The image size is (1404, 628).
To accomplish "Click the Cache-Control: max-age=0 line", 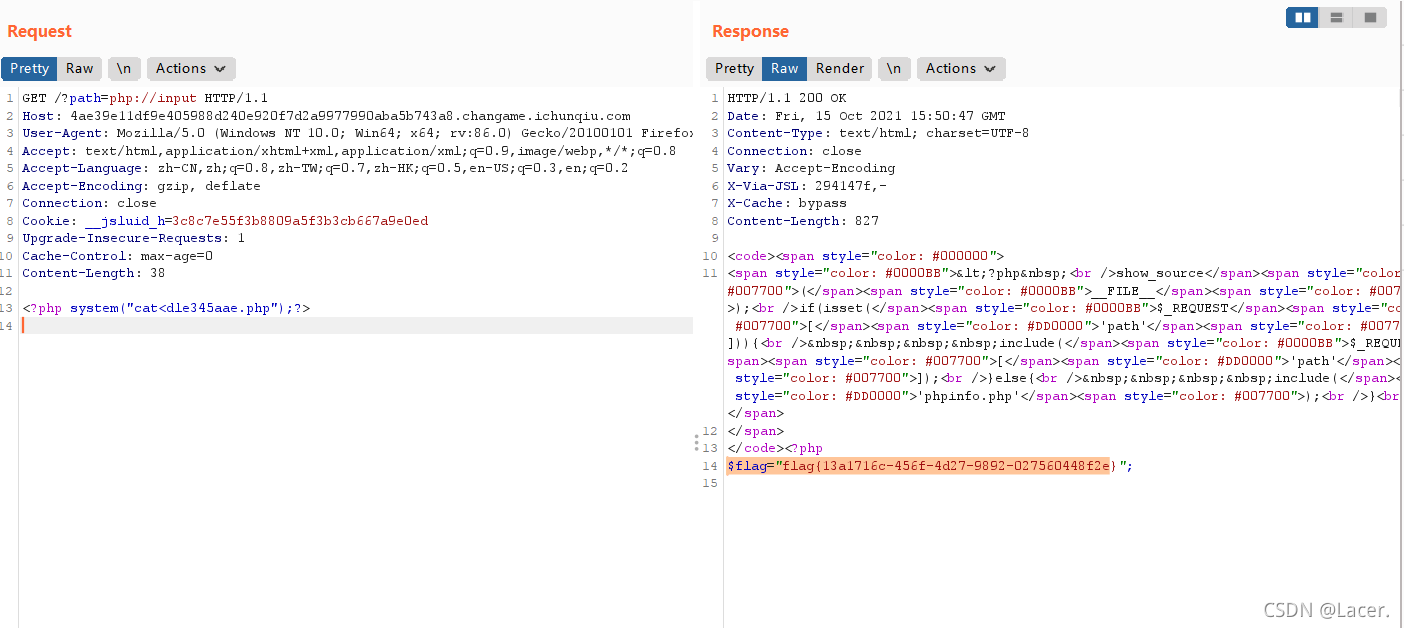I will click(117, 256).
